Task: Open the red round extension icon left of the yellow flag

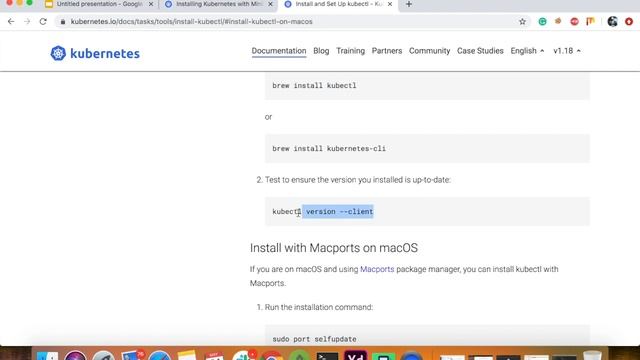Action: coord(574,22)
